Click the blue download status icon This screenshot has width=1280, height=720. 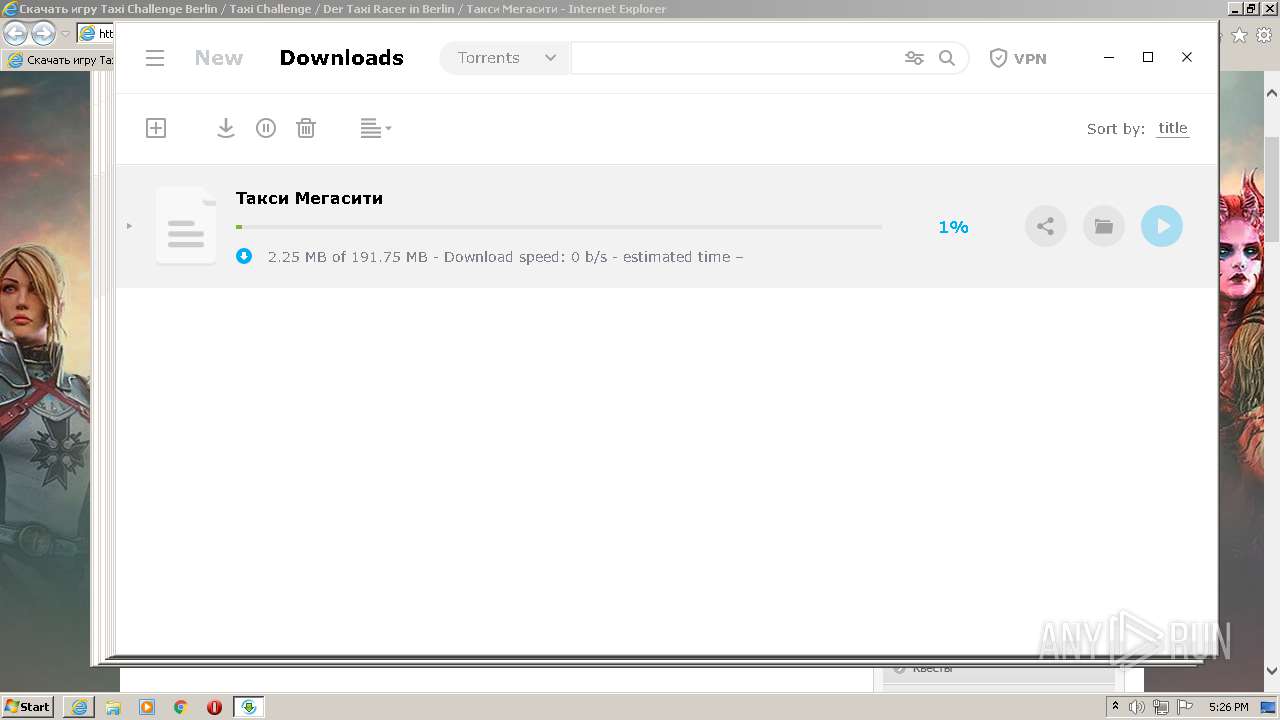click(244, 257)
